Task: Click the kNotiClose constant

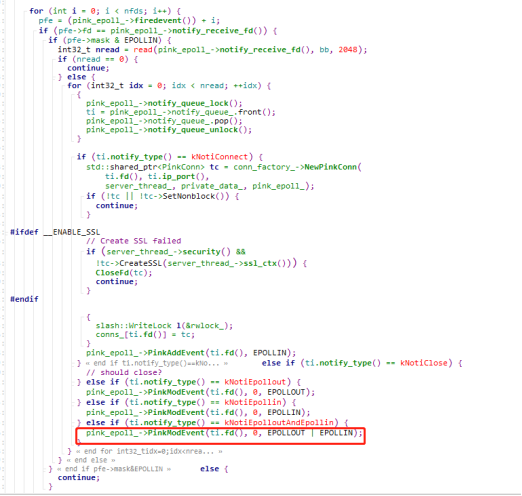Action: (424, 363)
